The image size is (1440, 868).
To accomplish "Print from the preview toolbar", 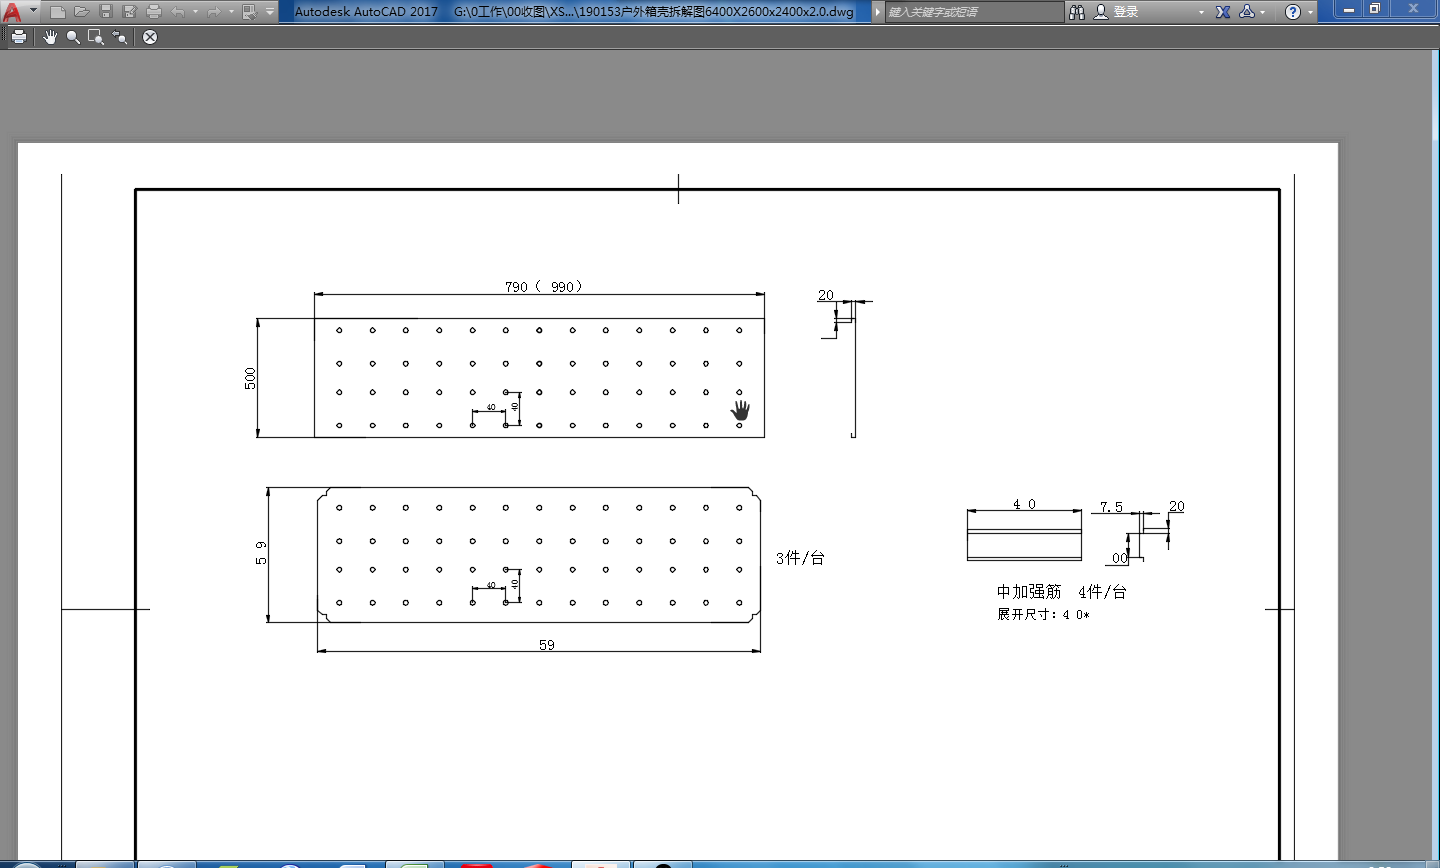I will coord(19,37).
